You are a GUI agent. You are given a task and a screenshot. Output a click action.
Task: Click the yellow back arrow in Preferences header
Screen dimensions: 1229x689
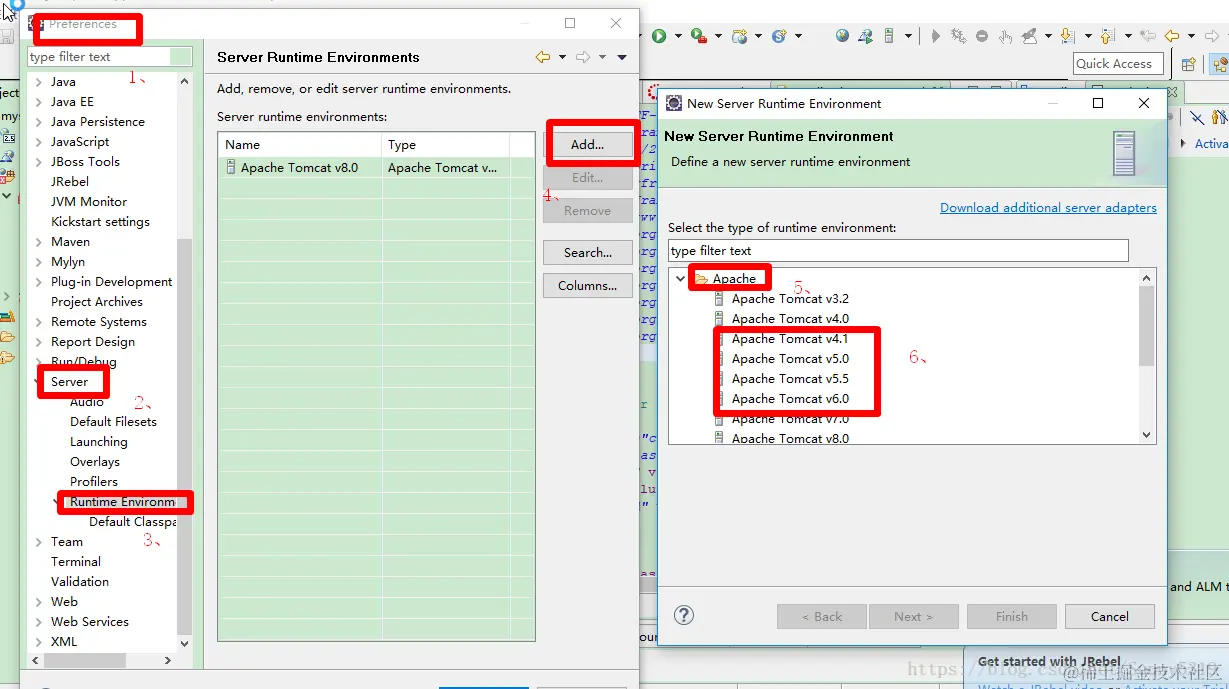coord(543,57)
